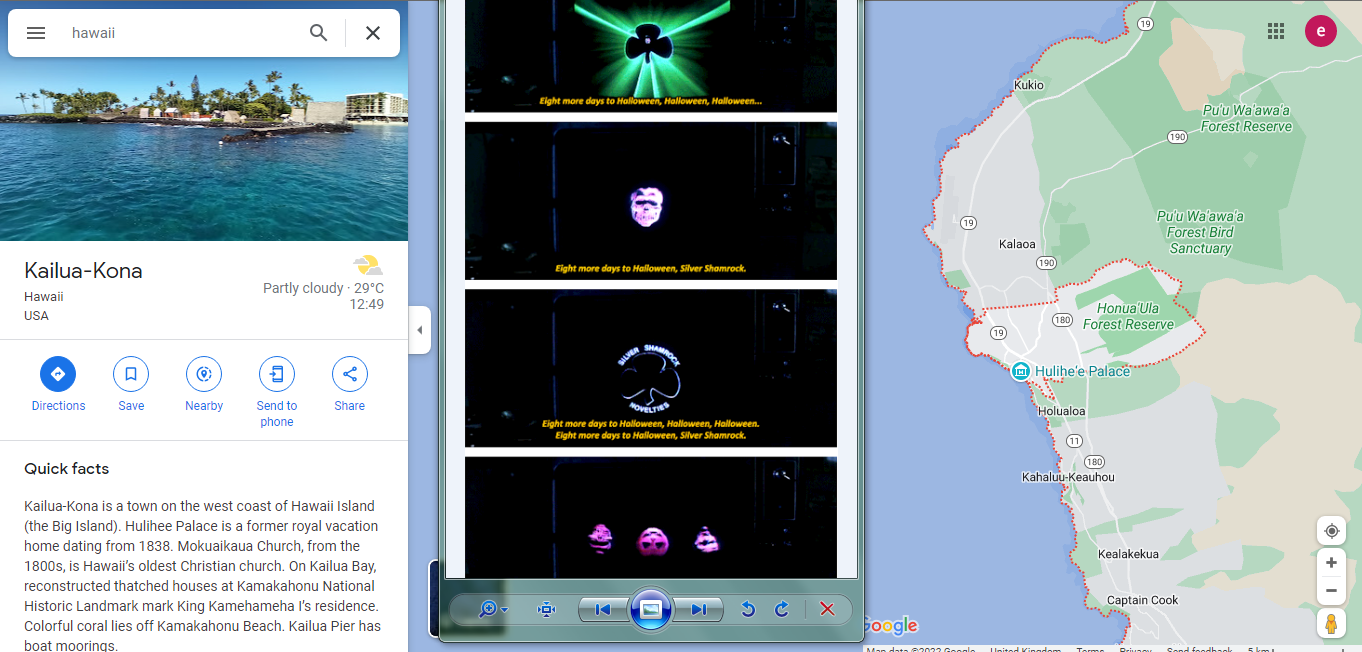This screenshot has width=1362, height=652.
Task: Click the Kahaluu-Keauhou map label
Action: (1068, 477)
